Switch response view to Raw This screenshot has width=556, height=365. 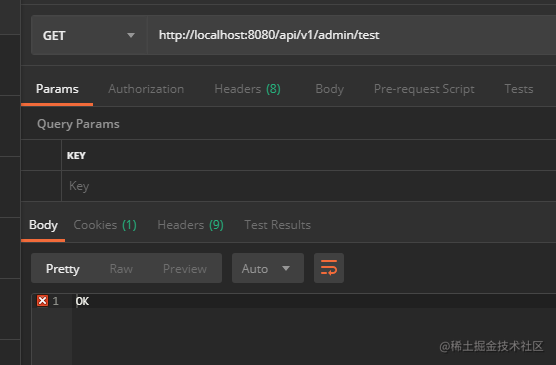(121, 269)
